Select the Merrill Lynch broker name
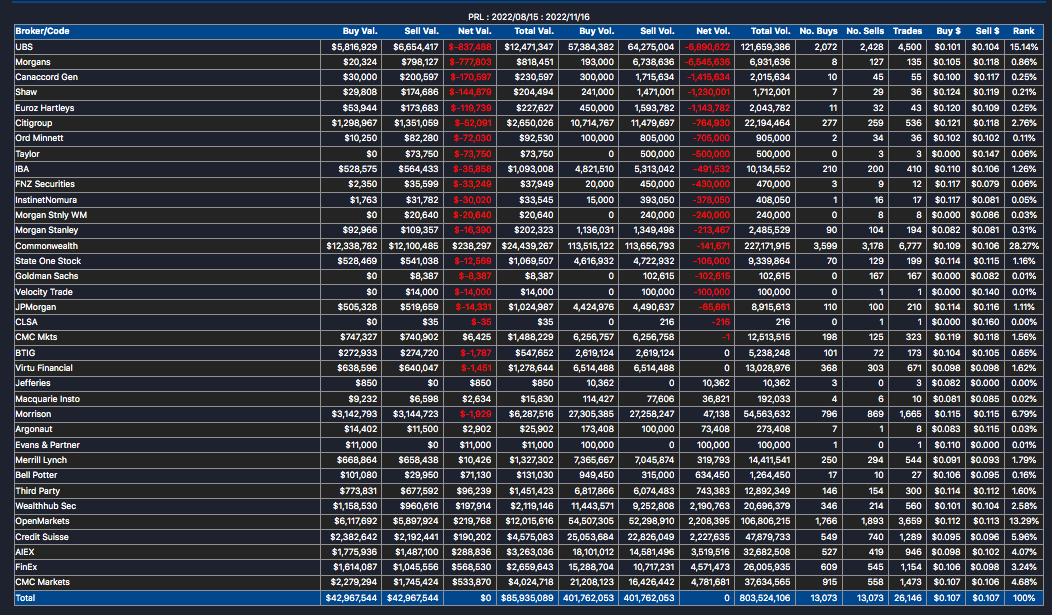The image size is (1052, 615). [41, 460]
